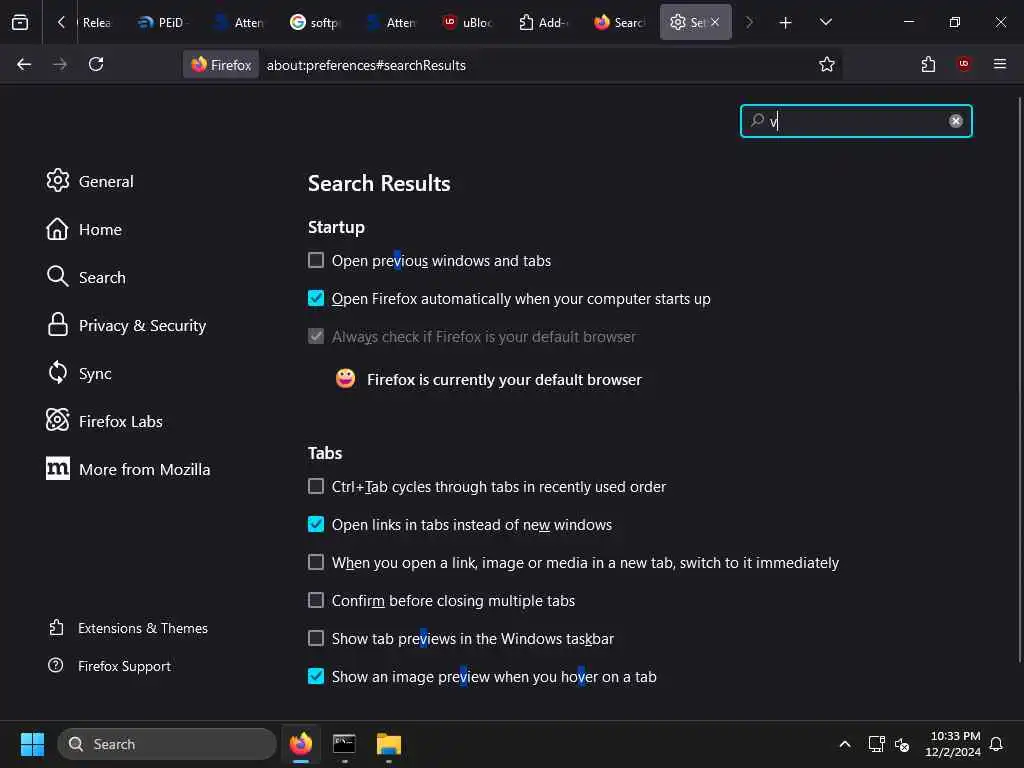Open the terminal app from the taskbar
Viewport: 1024px width, 768px height.
[344, 744]
